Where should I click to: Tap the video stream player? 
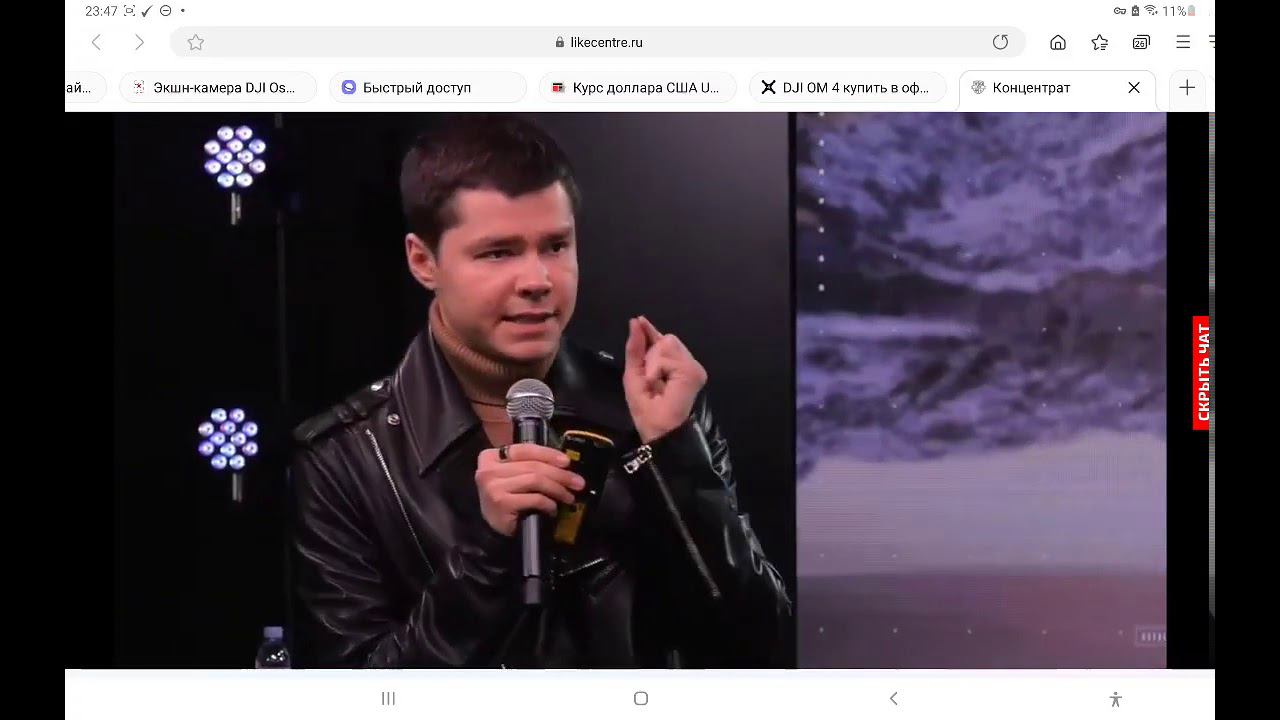(639, 390)
